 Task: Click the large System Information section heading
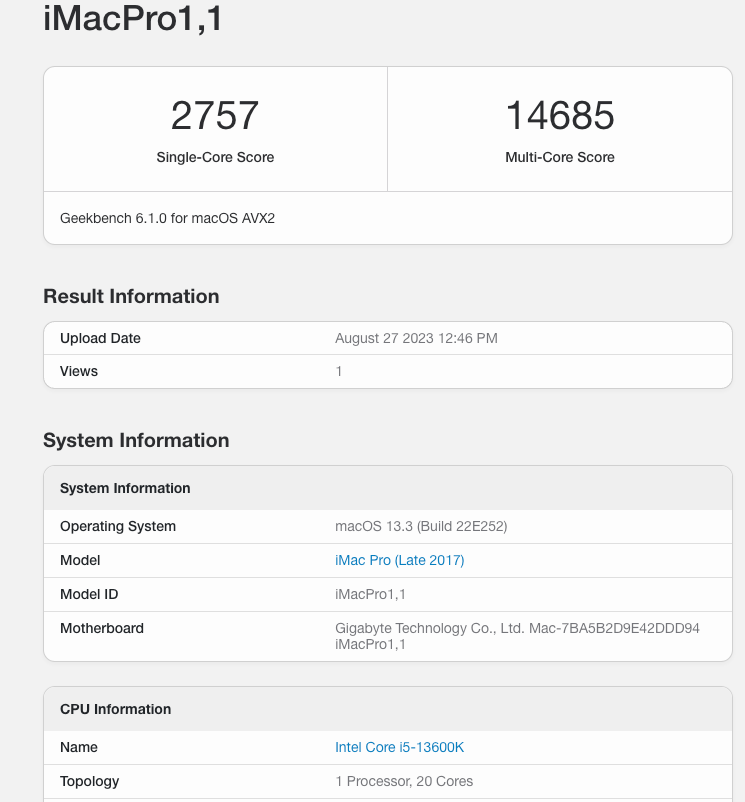(136, 440)
